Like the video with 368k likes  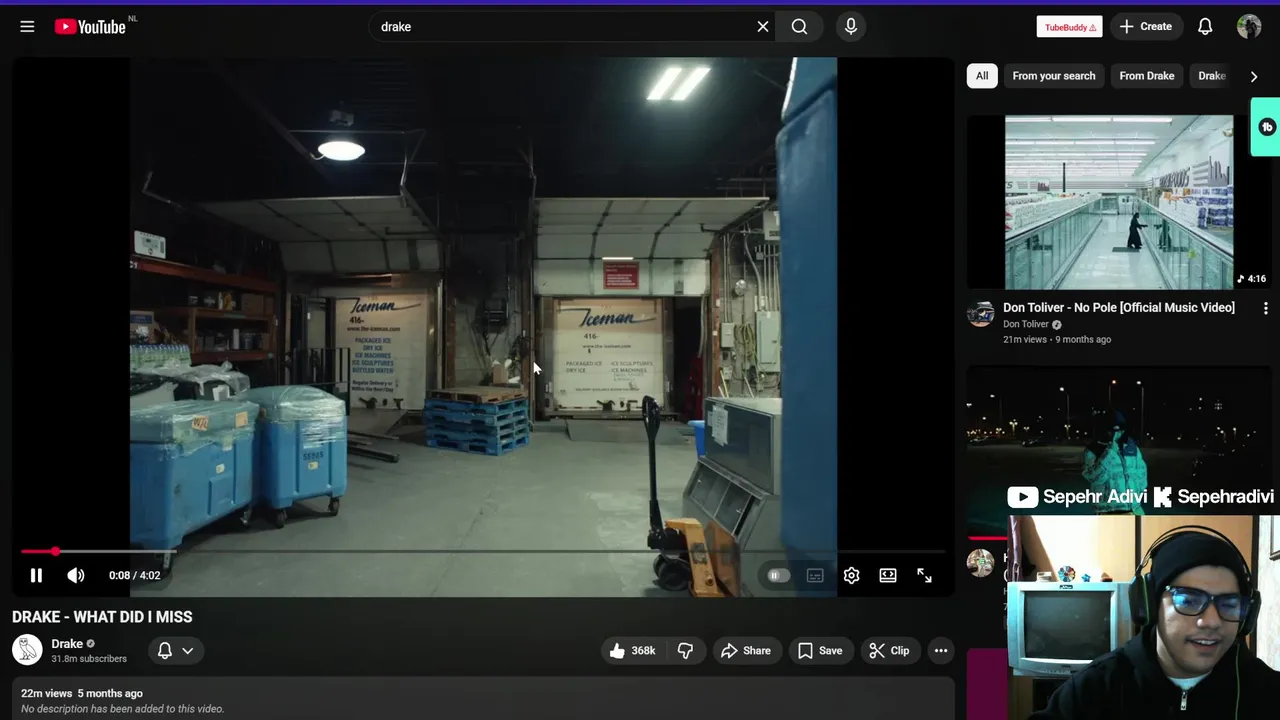(x=632, y=650)
